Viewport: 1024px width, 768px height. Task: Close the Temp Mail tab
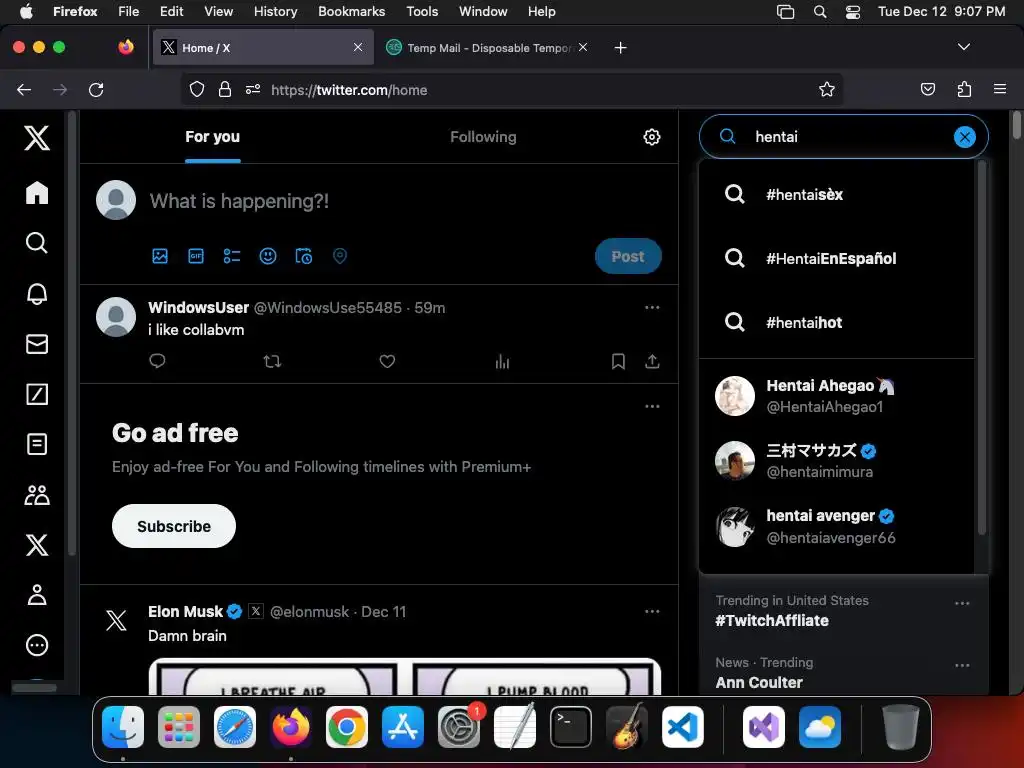583,47
